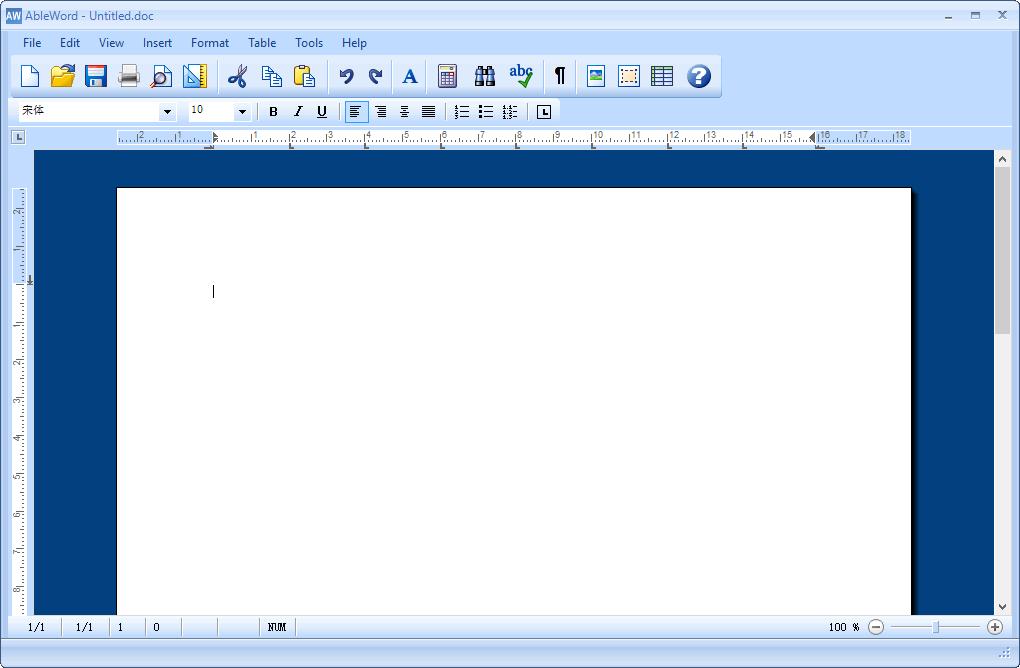Open a file with folder icon
1020x668 pixels.
[x=62, y=76]
